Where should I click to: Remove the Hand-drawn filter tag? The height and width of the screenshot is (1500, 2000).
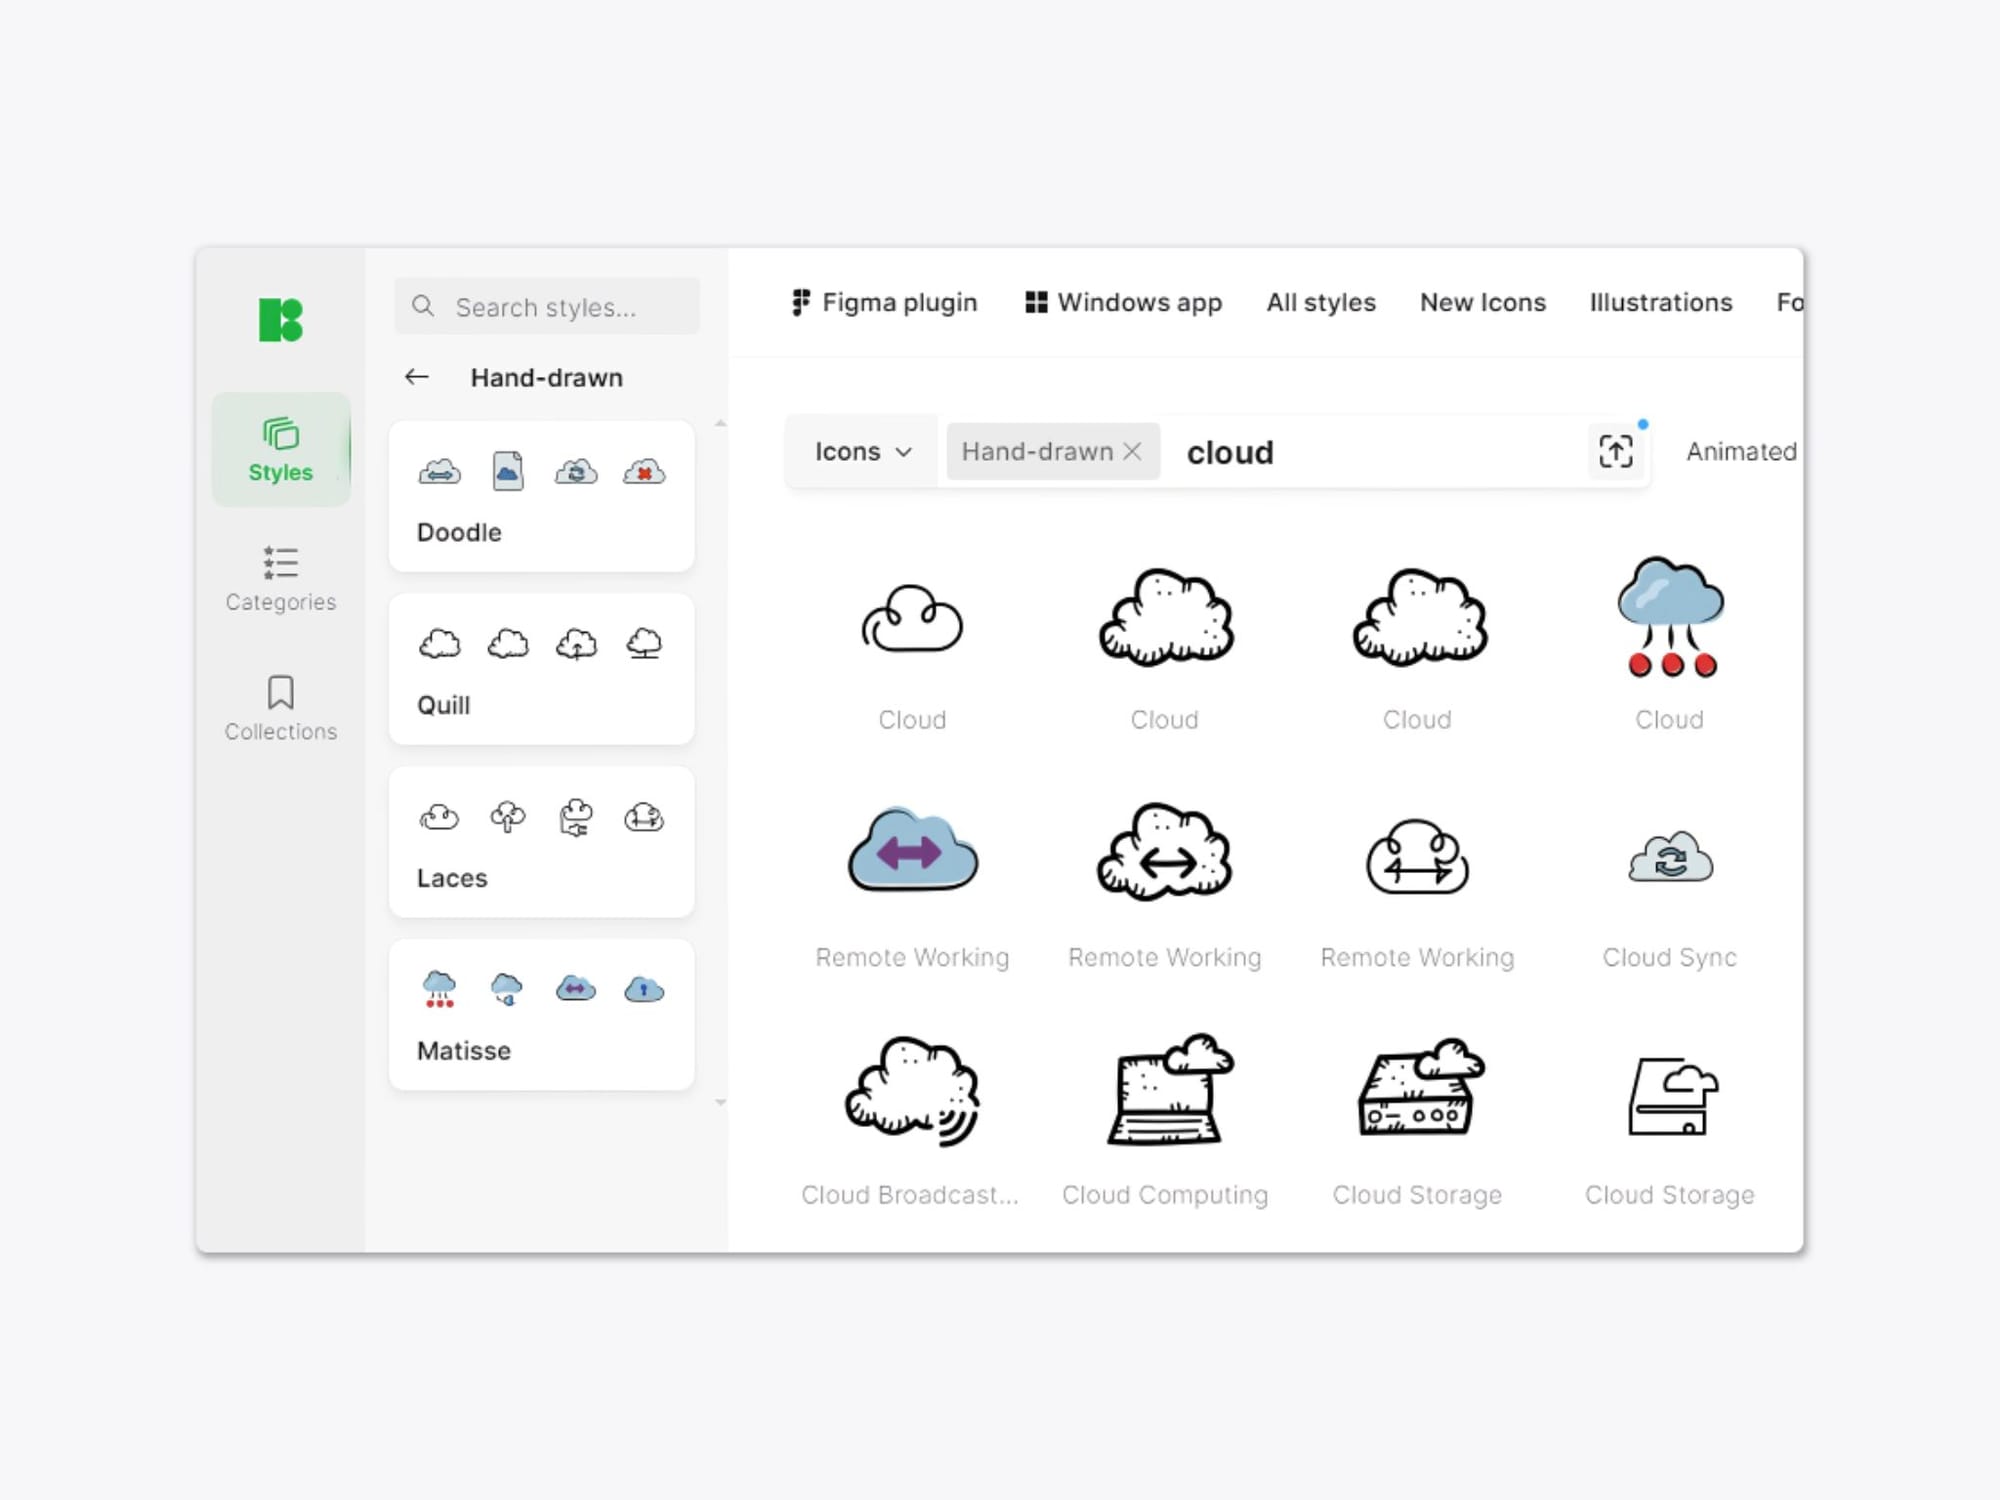tap(1132, 451)
